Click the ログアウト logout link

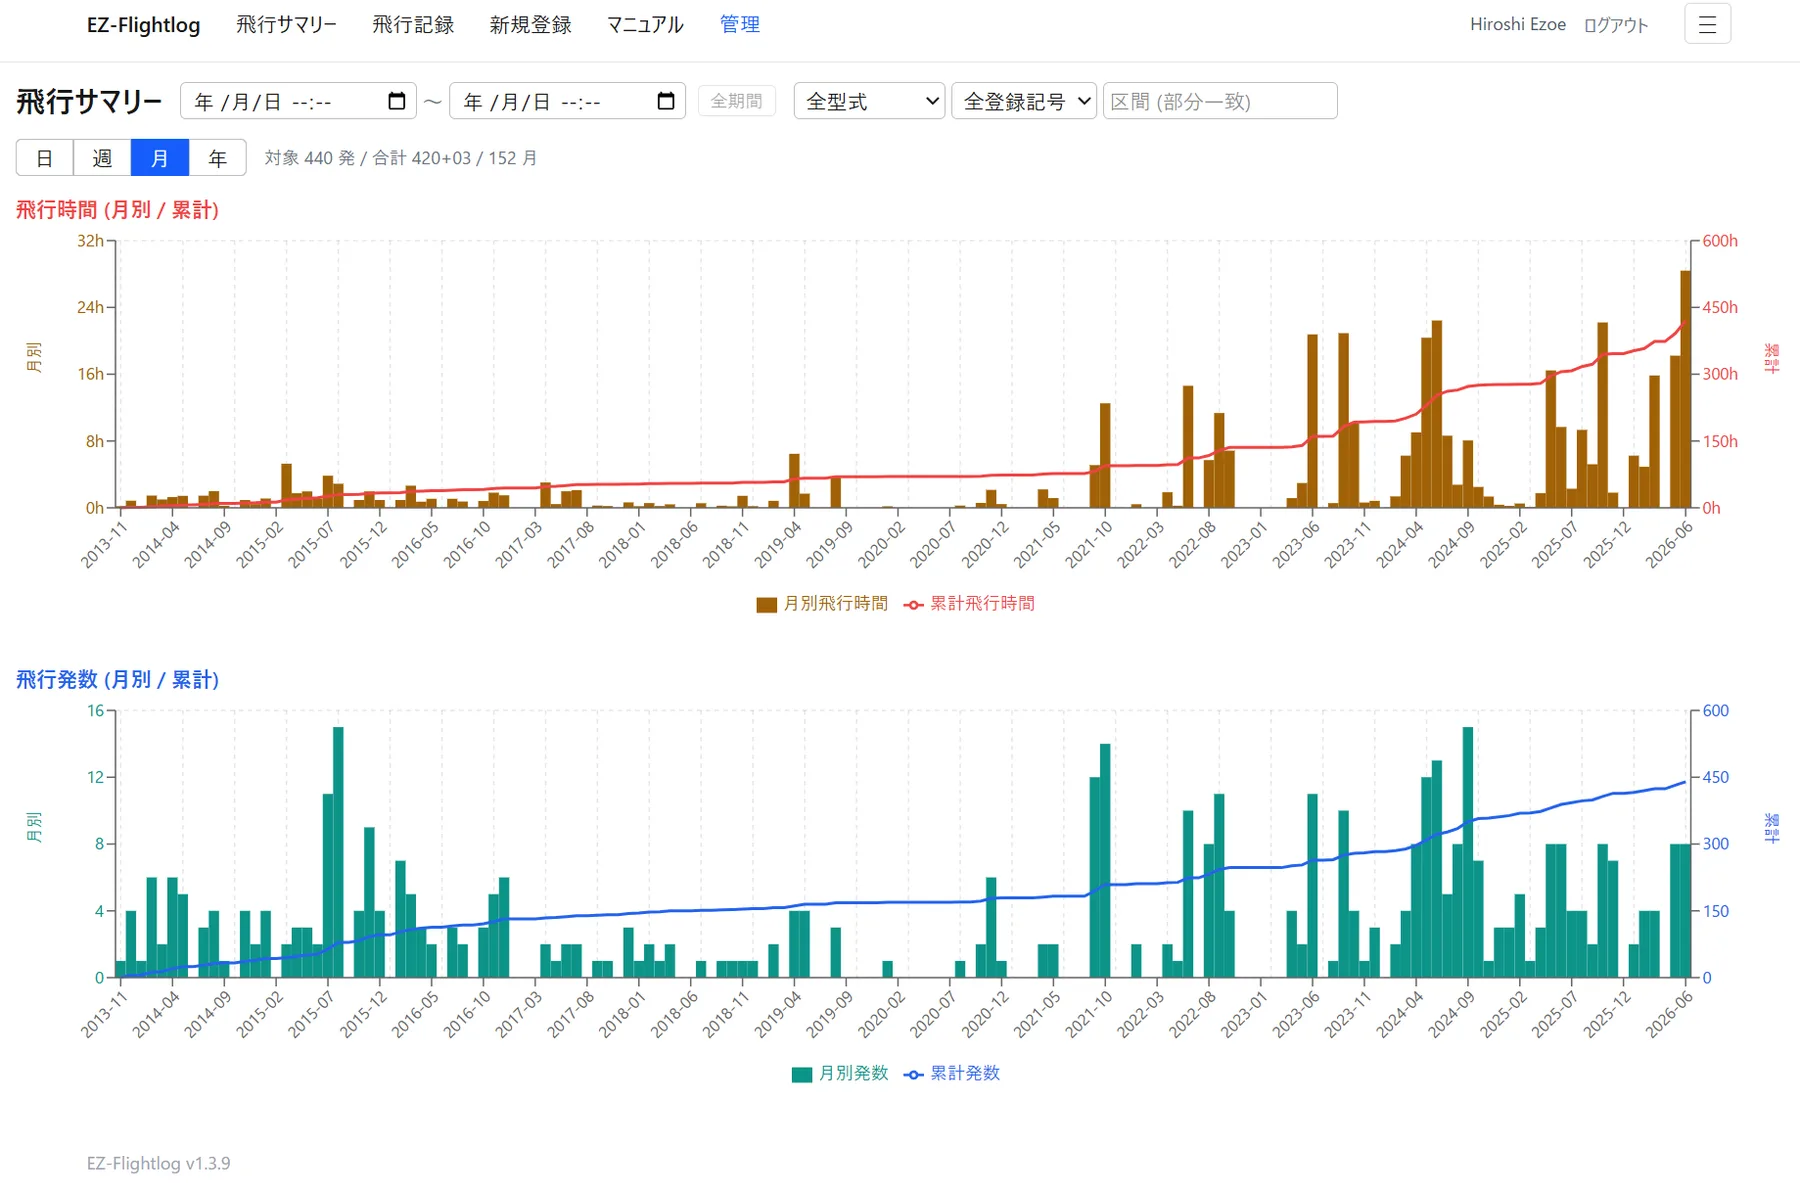tap(1615, 25)
